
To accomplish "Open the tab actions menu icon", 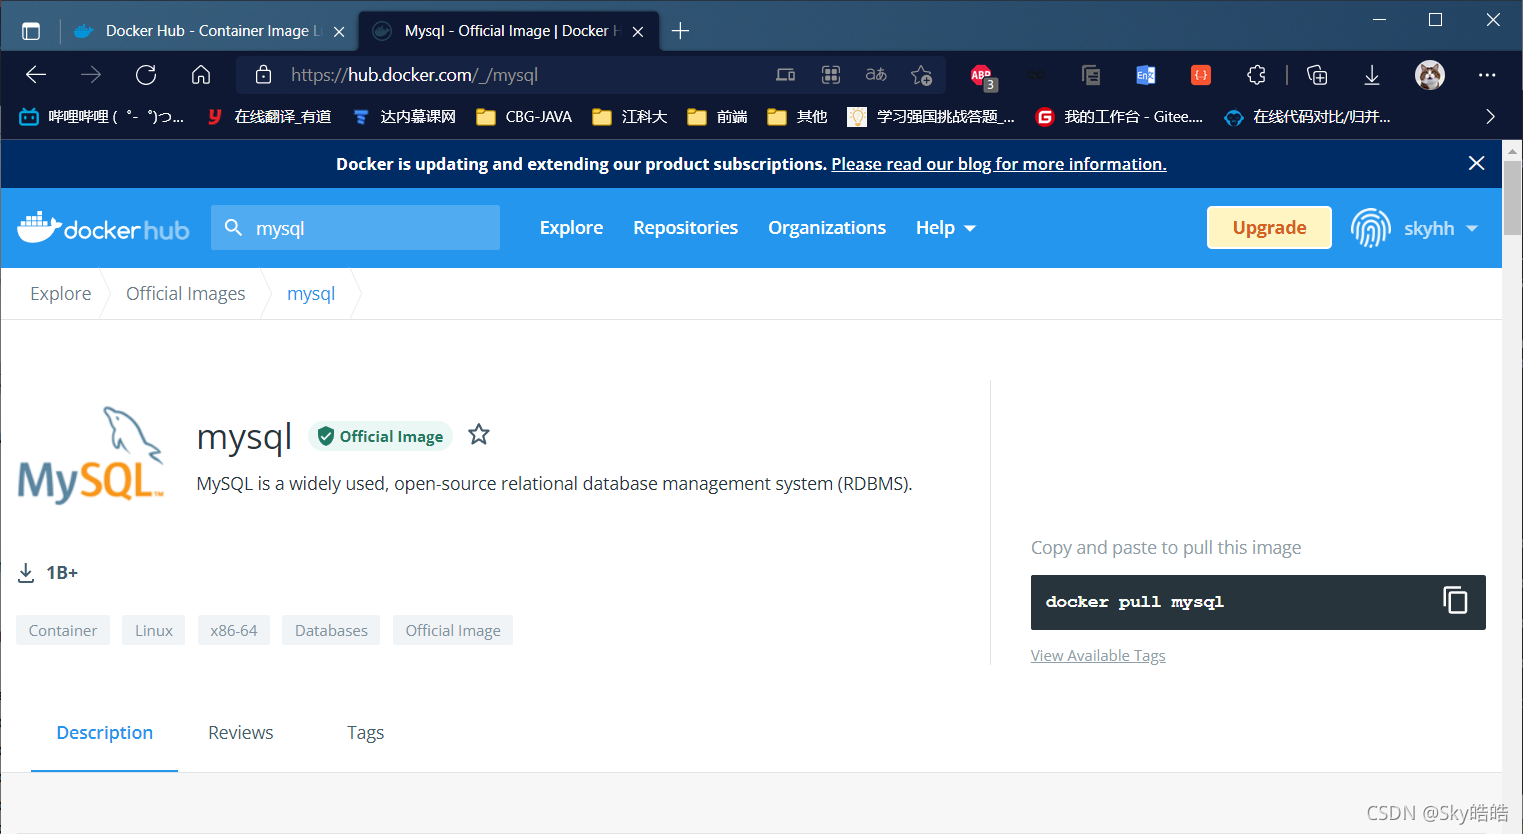I will tap(31, 31).
